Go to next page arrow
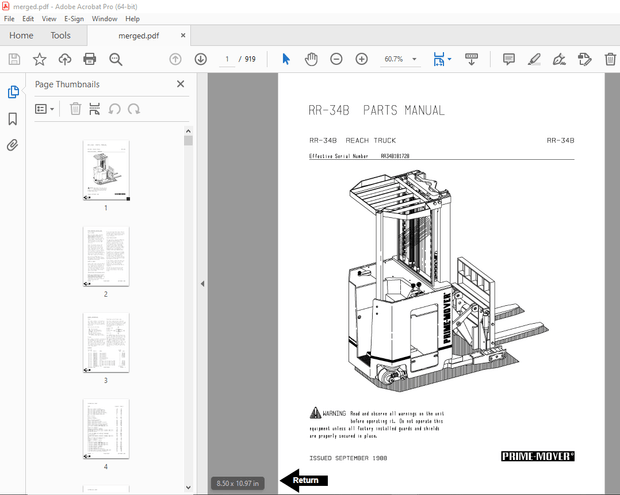 coord(200,59)
